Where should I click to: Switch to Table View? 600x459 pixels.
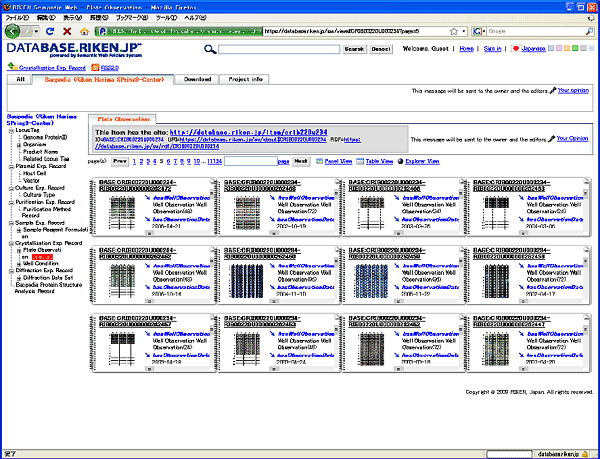377,160
